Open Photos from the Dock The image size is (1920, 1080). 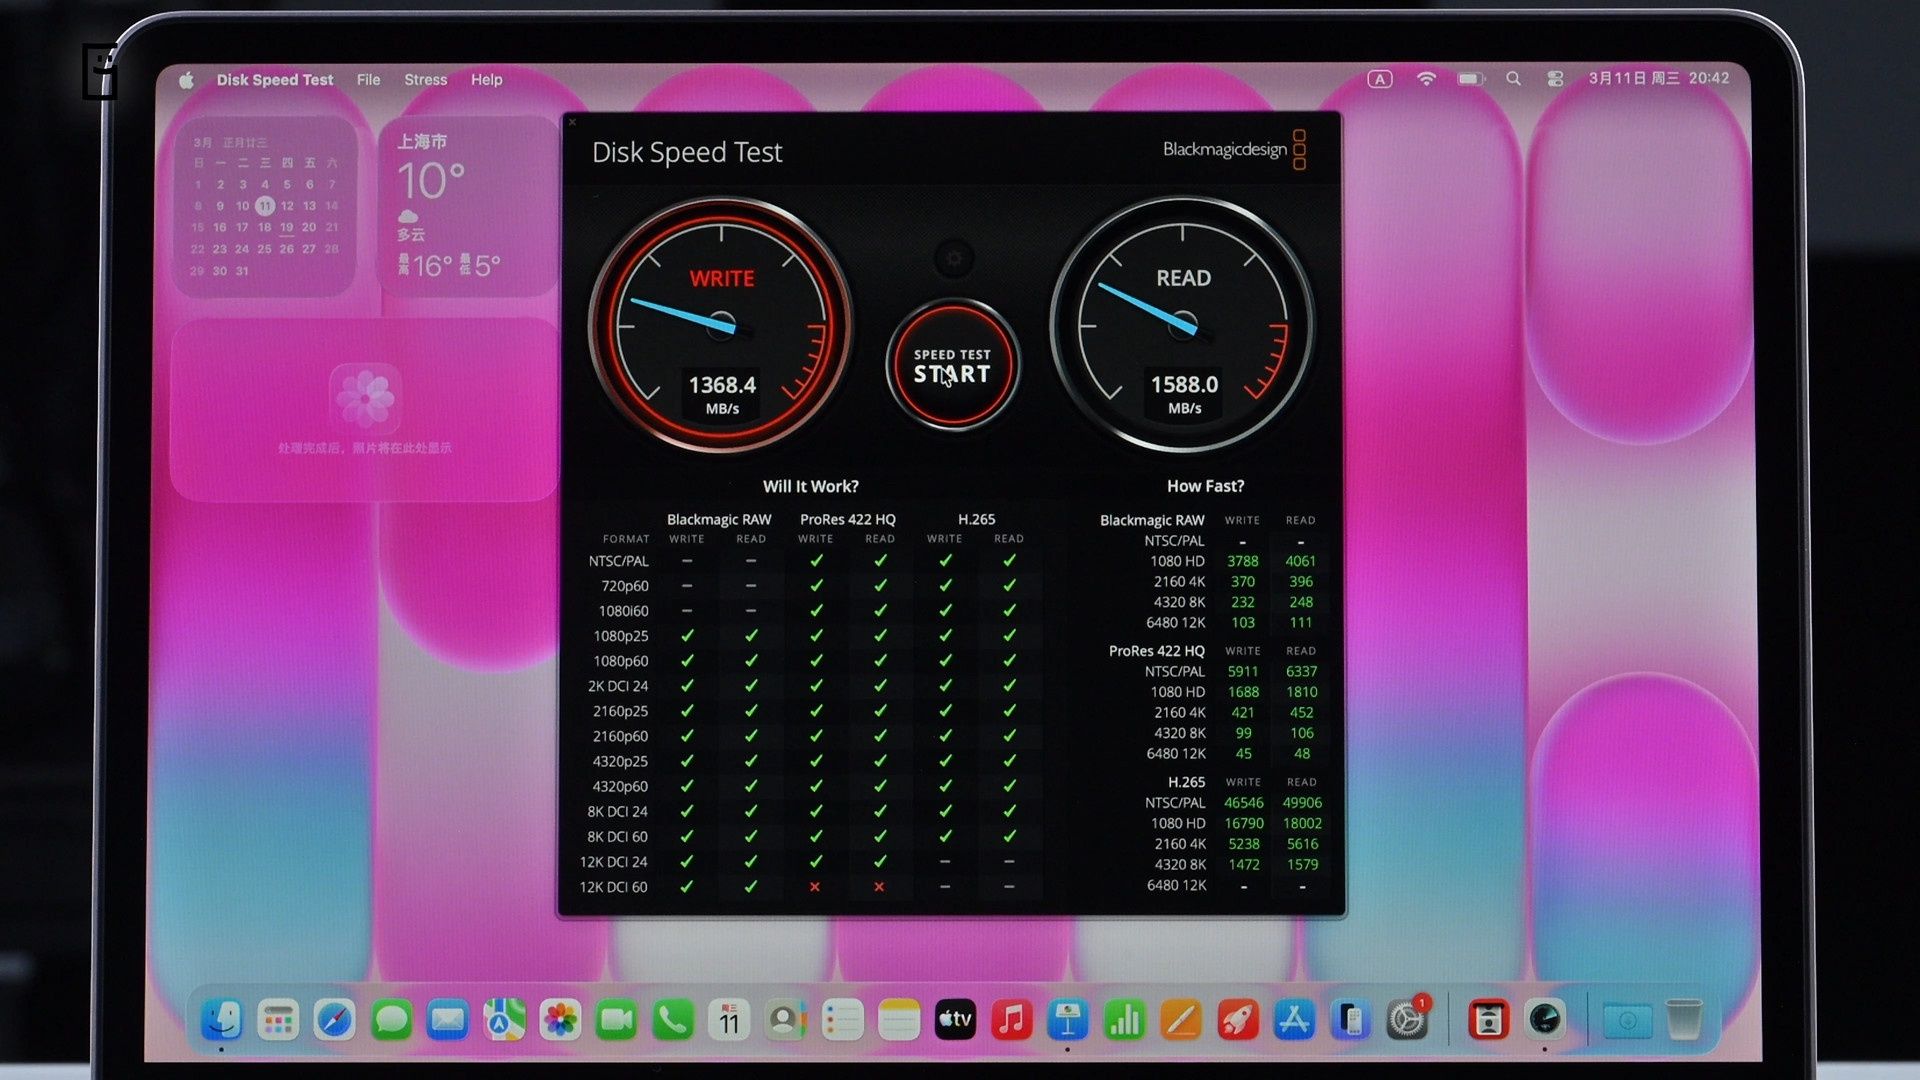560,1020
